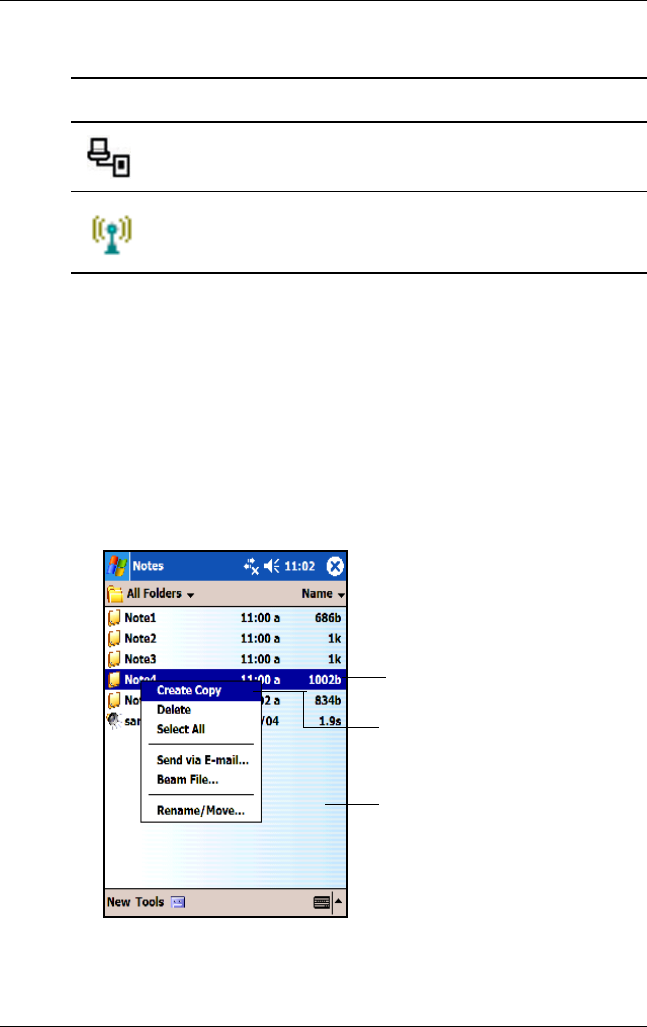647x1027 pixels.
Task: Choose Create Copy from context menu
Action: point(201,690)
